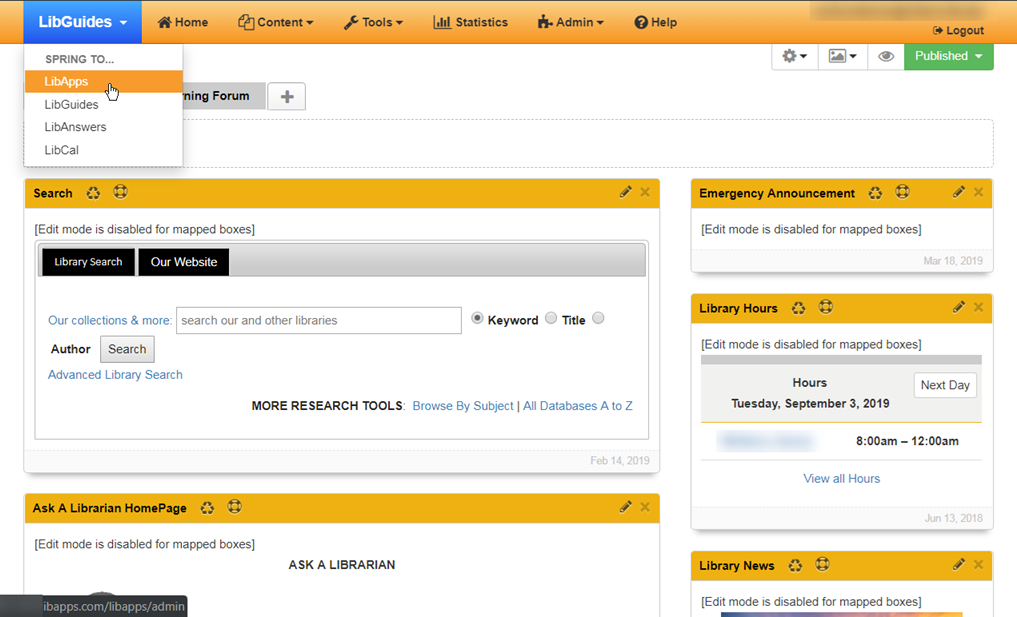This screenshot has width=1017, height=617.
Task: Select the Title radio button
Action: (551, 318)
